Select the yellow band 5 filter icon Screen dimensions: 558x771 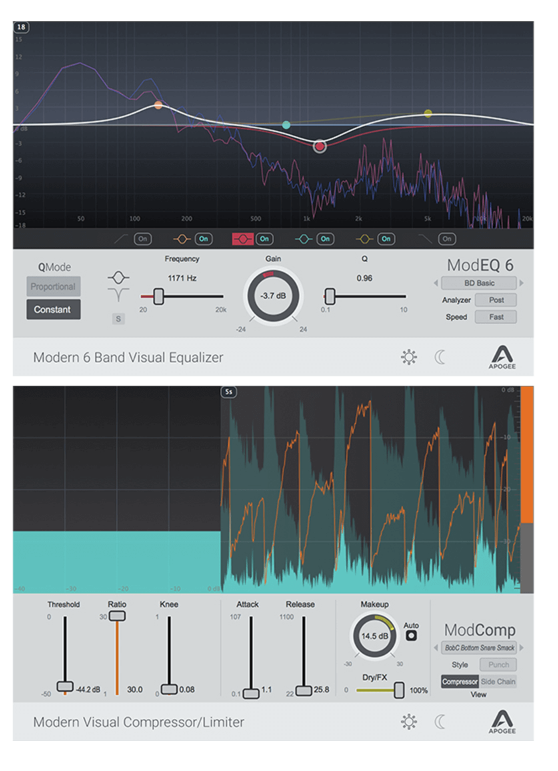364,239
